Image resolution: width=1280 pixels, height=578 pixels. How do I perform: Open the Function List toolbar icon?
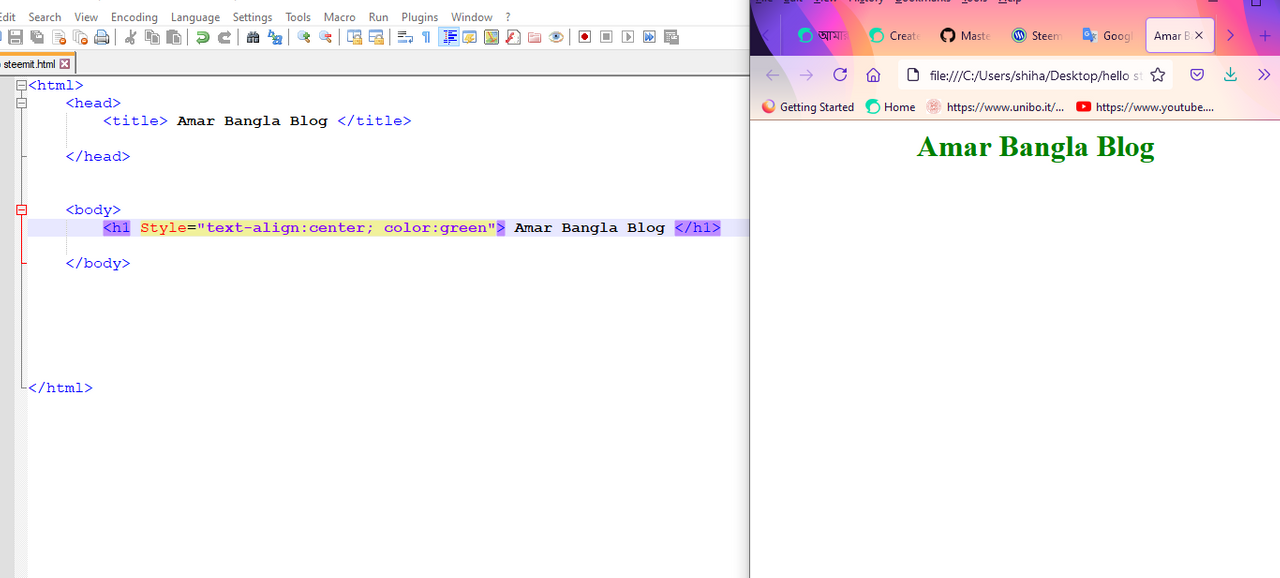click(512, 37)
